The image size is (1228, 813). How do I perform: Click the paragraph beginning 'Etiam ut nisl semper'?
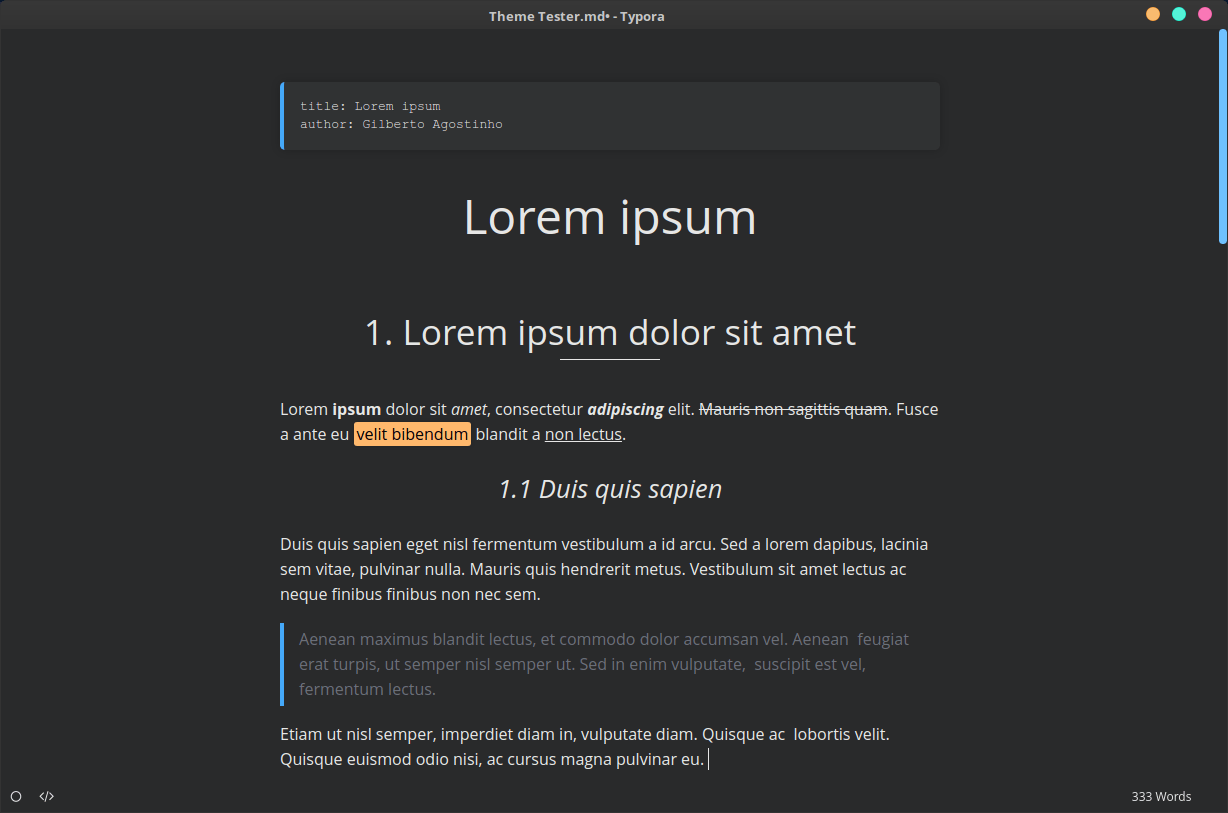coord(585,747)
